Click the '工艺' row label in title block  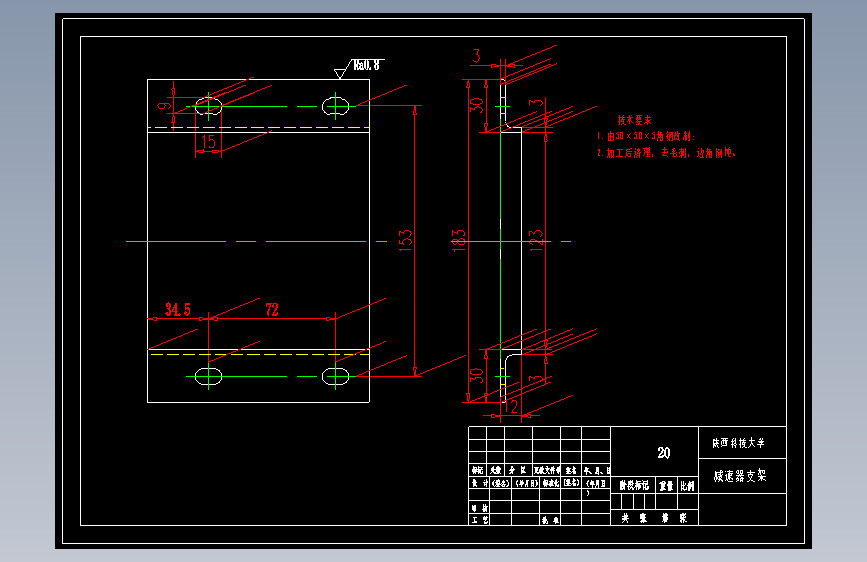(x=479, y=520)
